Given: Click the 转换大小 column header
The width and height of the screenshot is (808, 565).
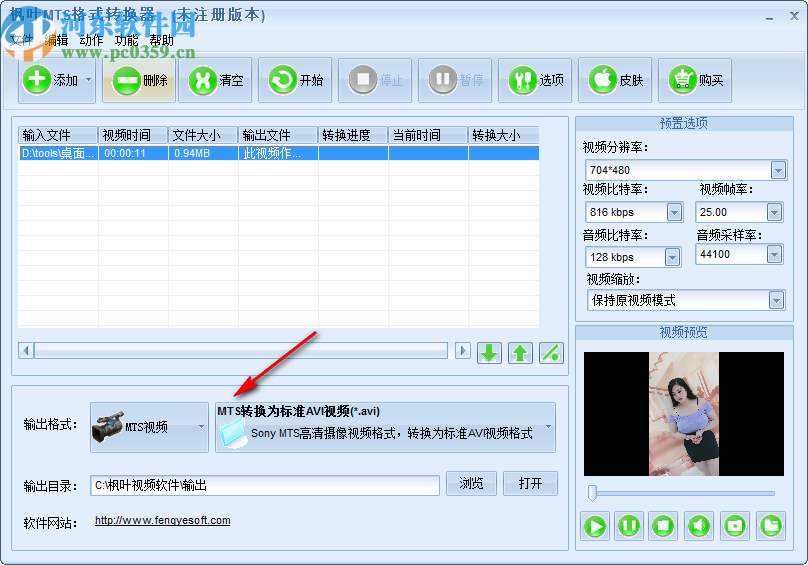Looking at the screenshot, I should (504, 135).
